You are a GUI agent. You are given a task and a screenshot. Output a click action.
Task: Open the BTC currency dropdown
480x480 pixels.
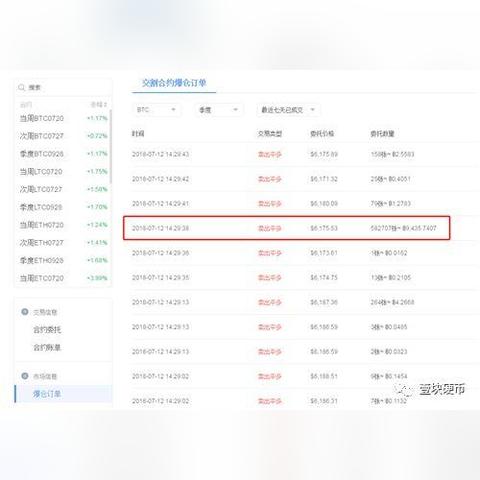pos(157,110)
